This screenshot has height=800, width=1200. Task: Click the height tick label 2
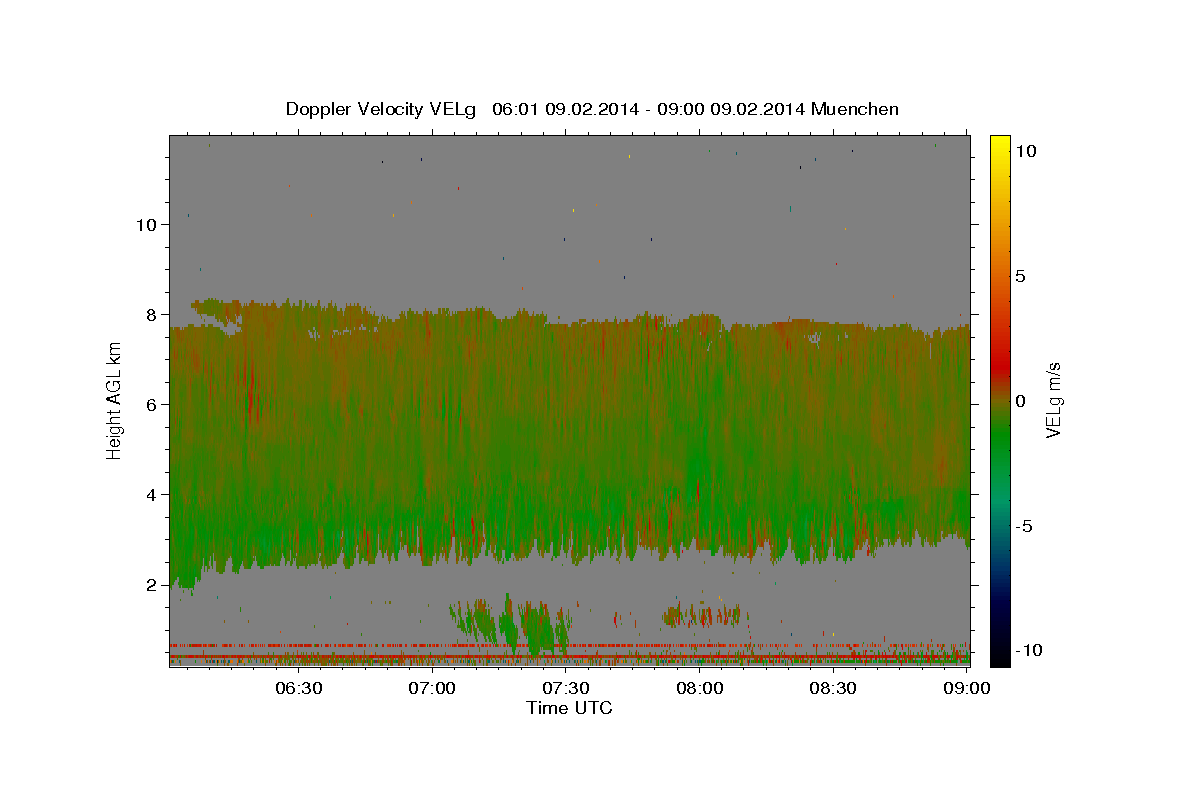tap(152, 584)
